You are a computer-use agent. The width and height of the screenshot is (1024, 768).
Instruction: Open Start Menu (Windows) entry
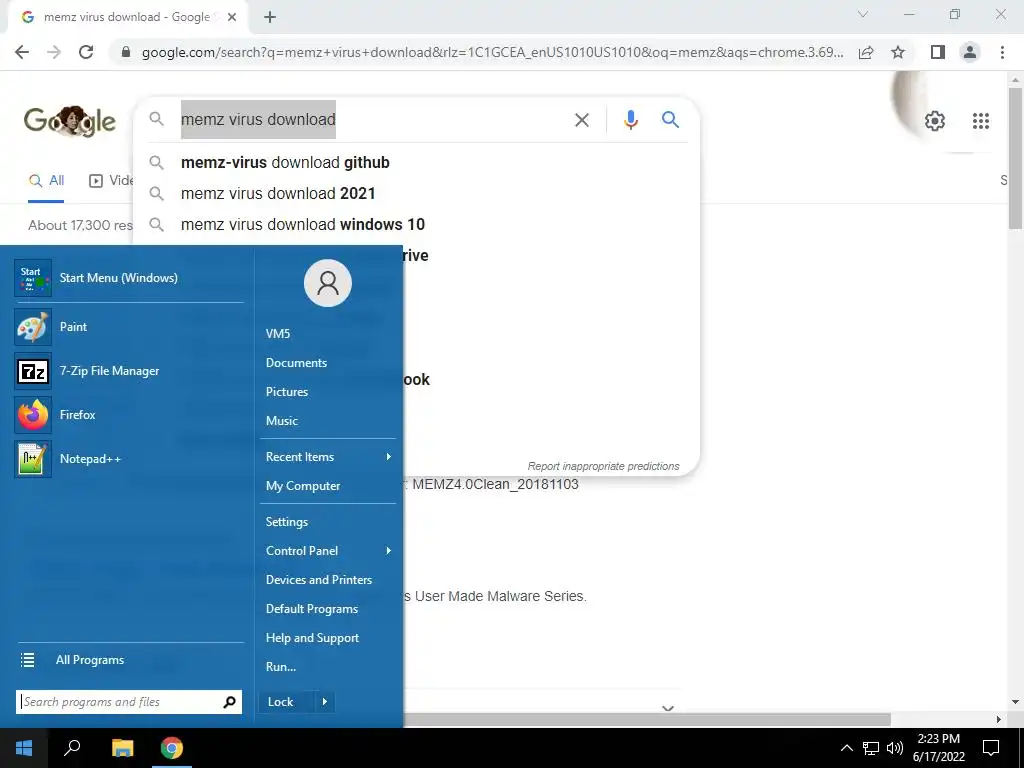[129, 278]
